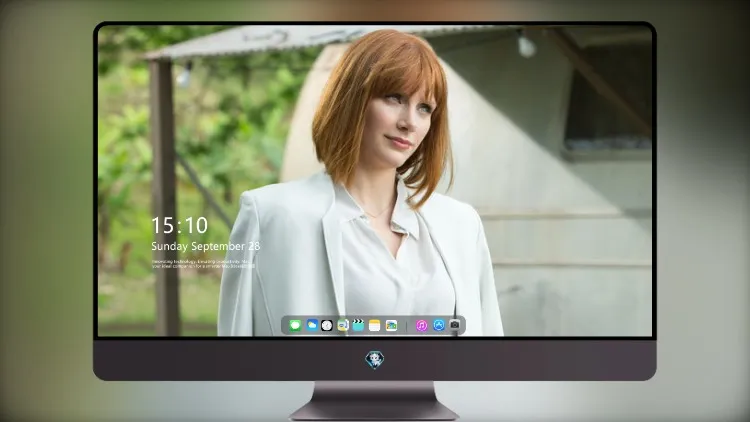Open the Clock app in the dock
This screenshot has height=422, width=750.
pos(327,325)
